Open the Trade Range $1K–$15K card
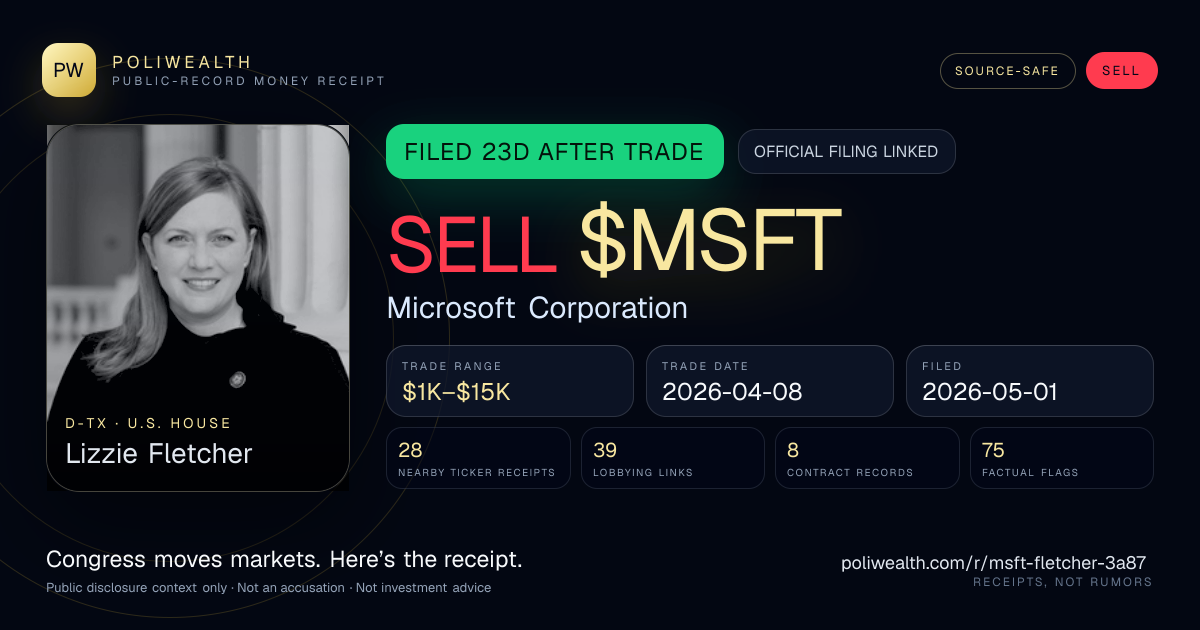Screen dimensions: 1200x630 click(510, 381)
